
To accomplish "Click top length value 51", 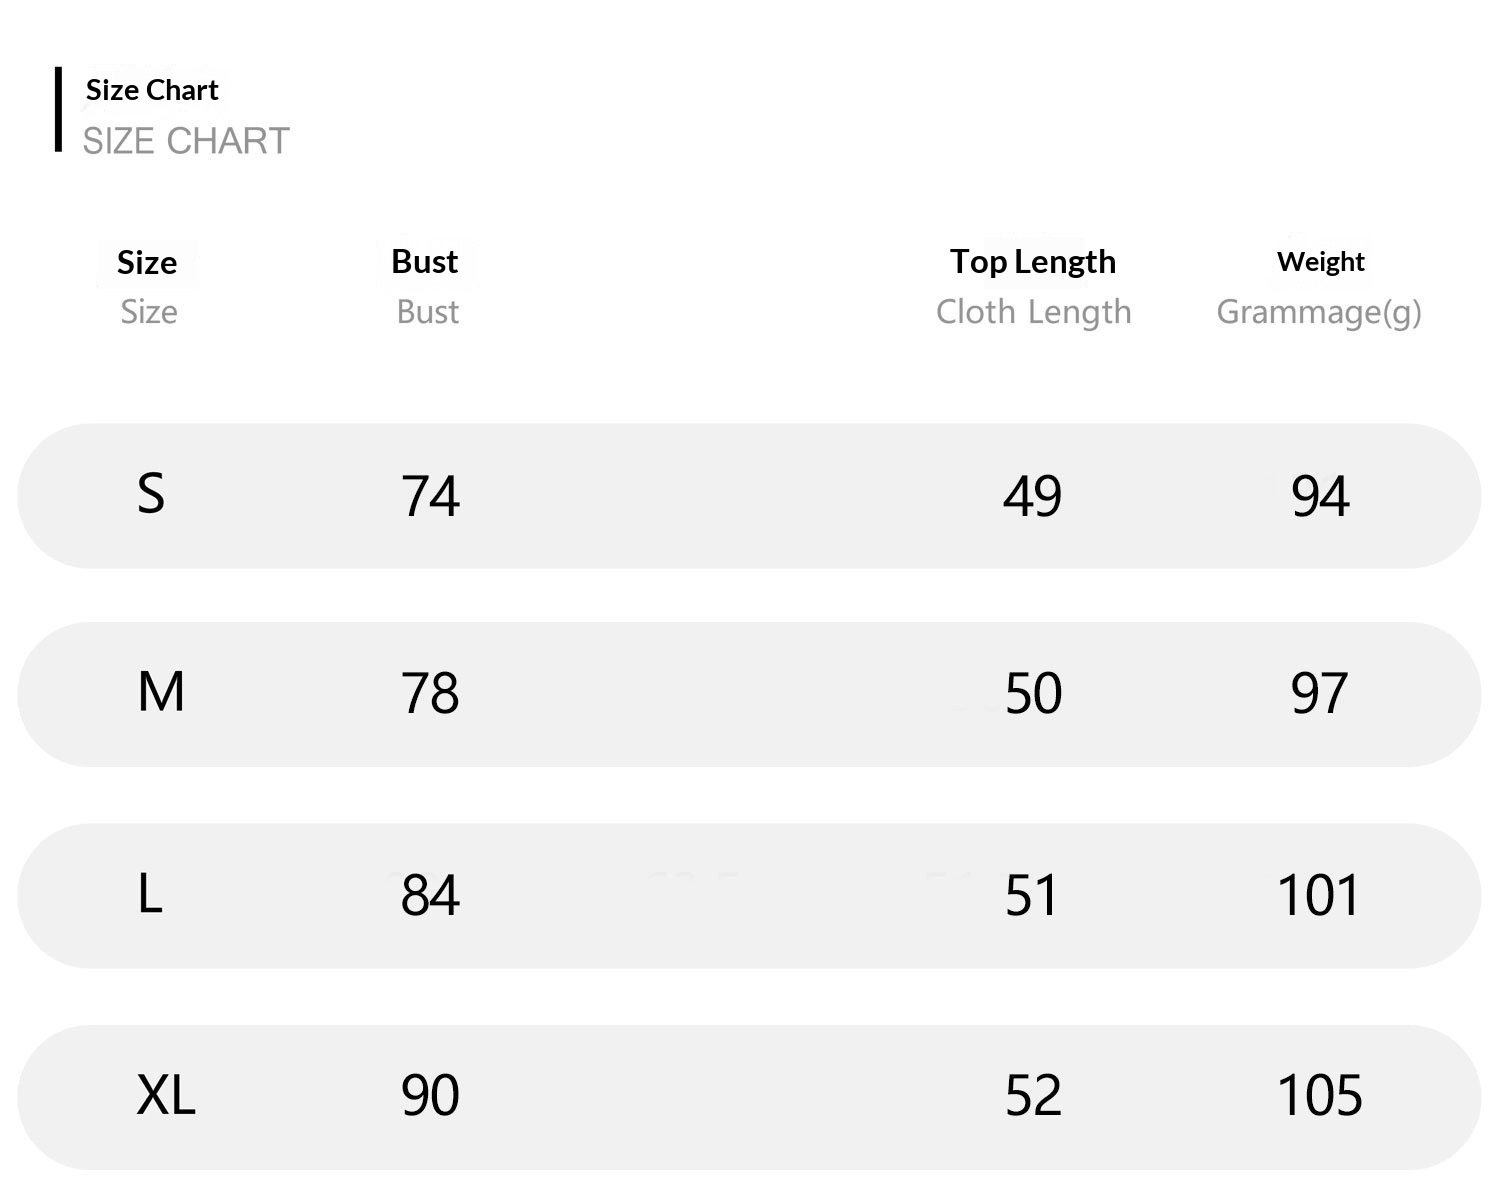I will pyautogui.click(x=1031, y=895).
